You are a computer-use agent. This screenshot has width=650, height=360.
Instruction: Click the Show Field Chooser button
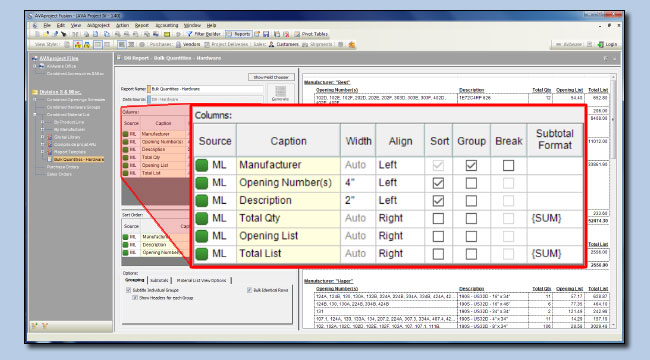tap(271, 77)
